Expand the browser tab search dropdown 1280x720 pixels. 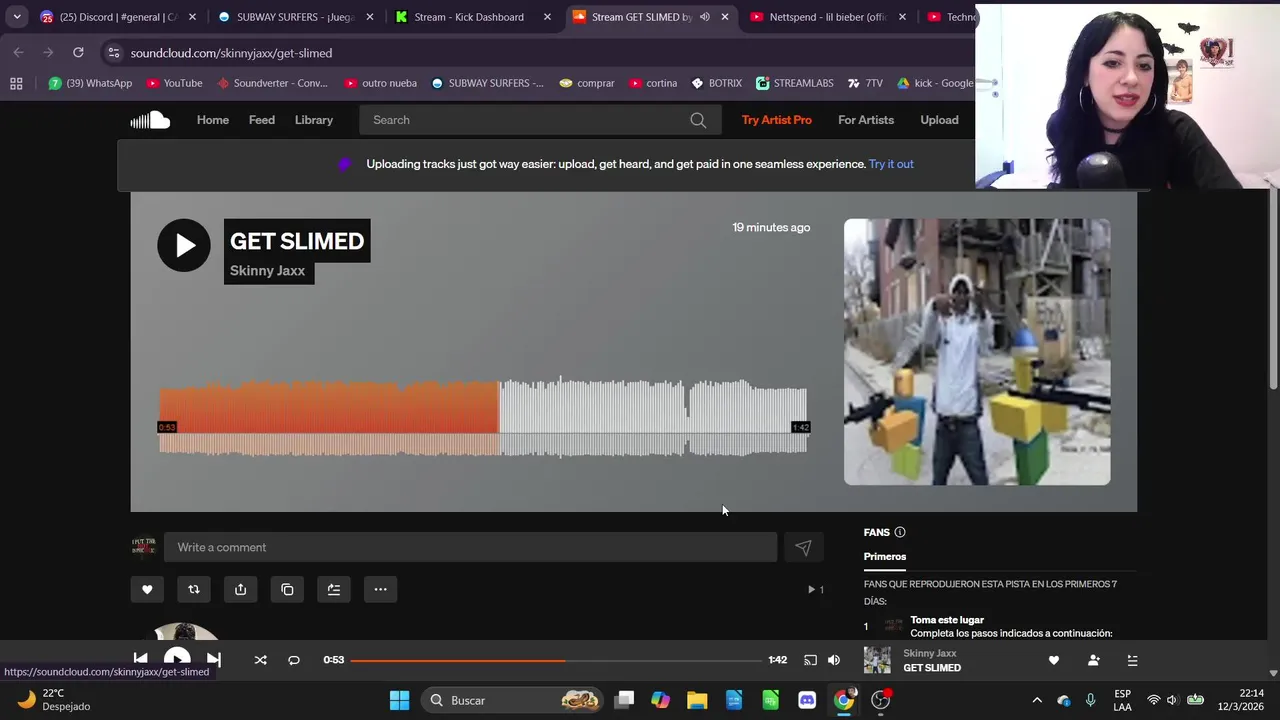pyautogui.click(x=17, y=17)
